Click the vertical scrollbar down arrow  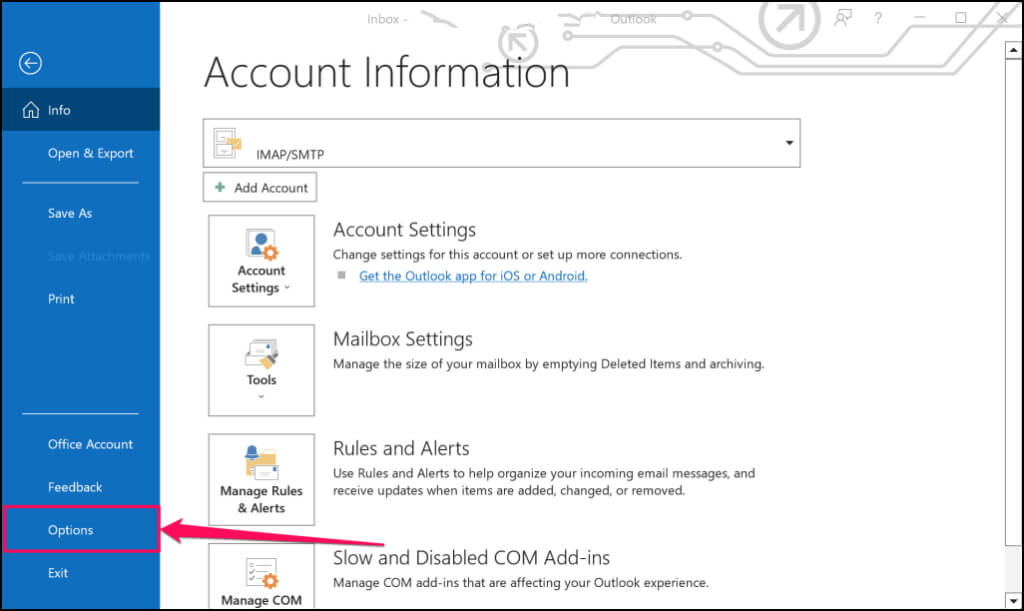1010,600
